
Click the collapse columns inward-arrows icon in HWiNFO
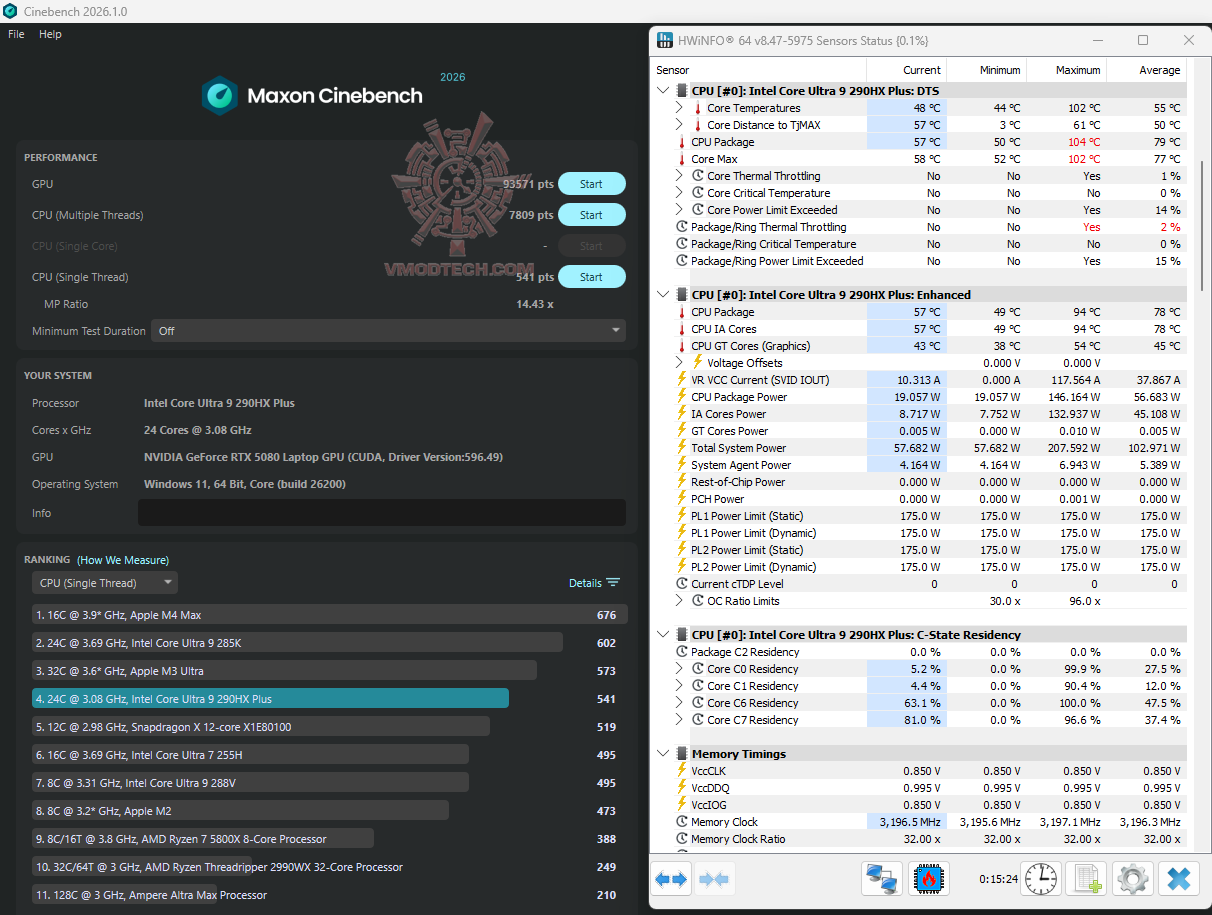click(714, 880)
